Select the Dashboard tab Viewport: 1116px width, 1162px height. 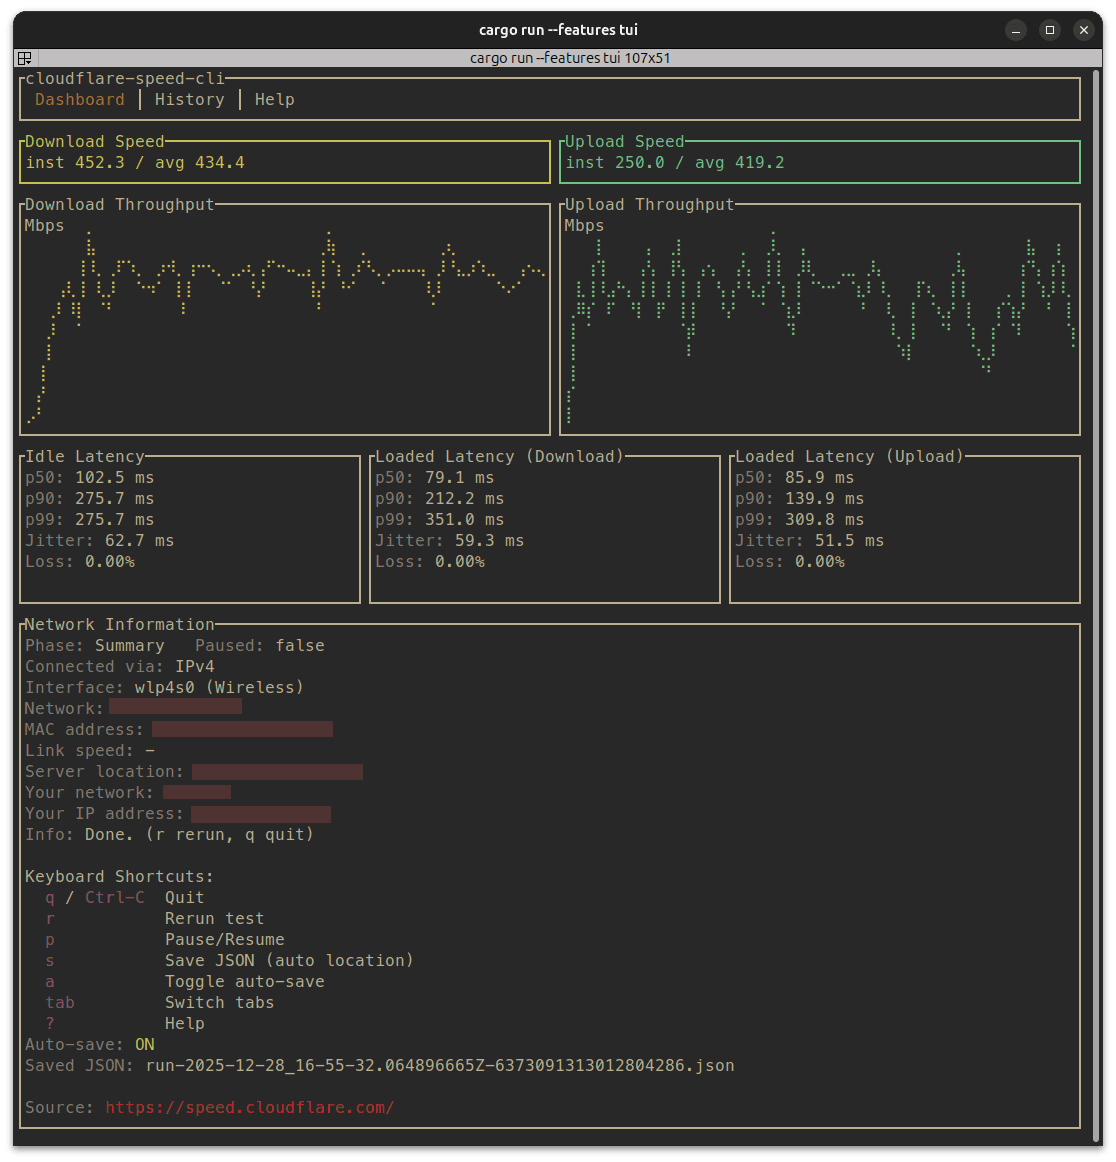79,99
